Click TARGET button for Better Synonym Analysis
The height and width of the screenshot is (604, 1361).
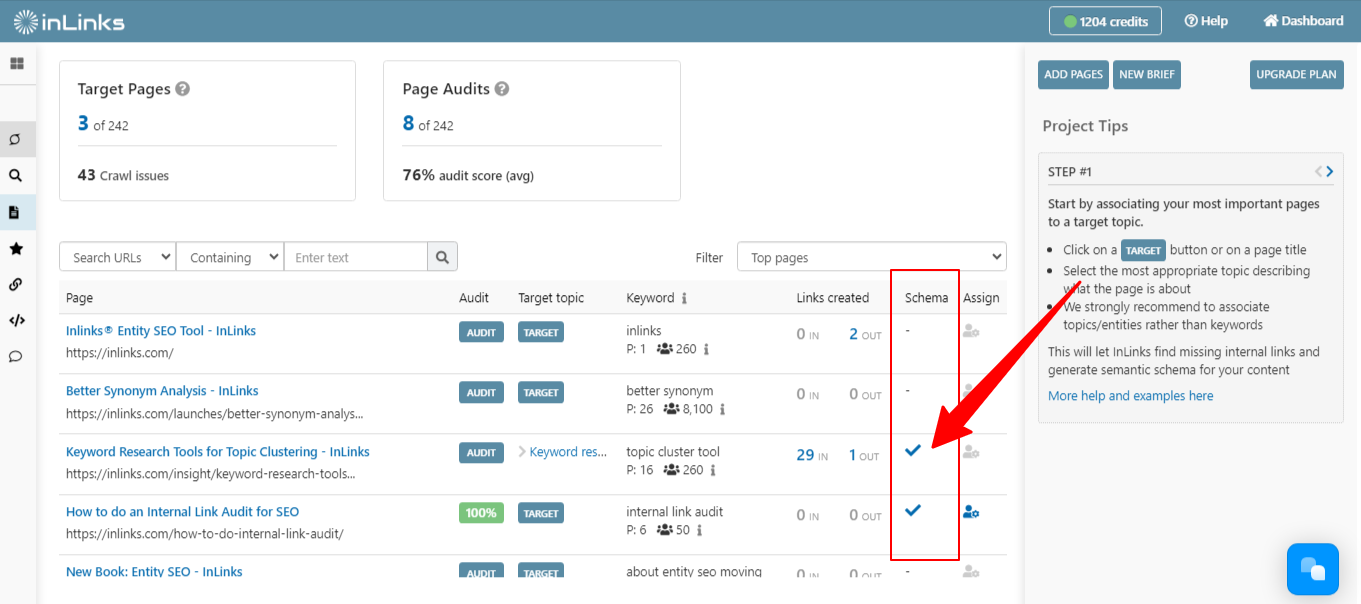541,392
